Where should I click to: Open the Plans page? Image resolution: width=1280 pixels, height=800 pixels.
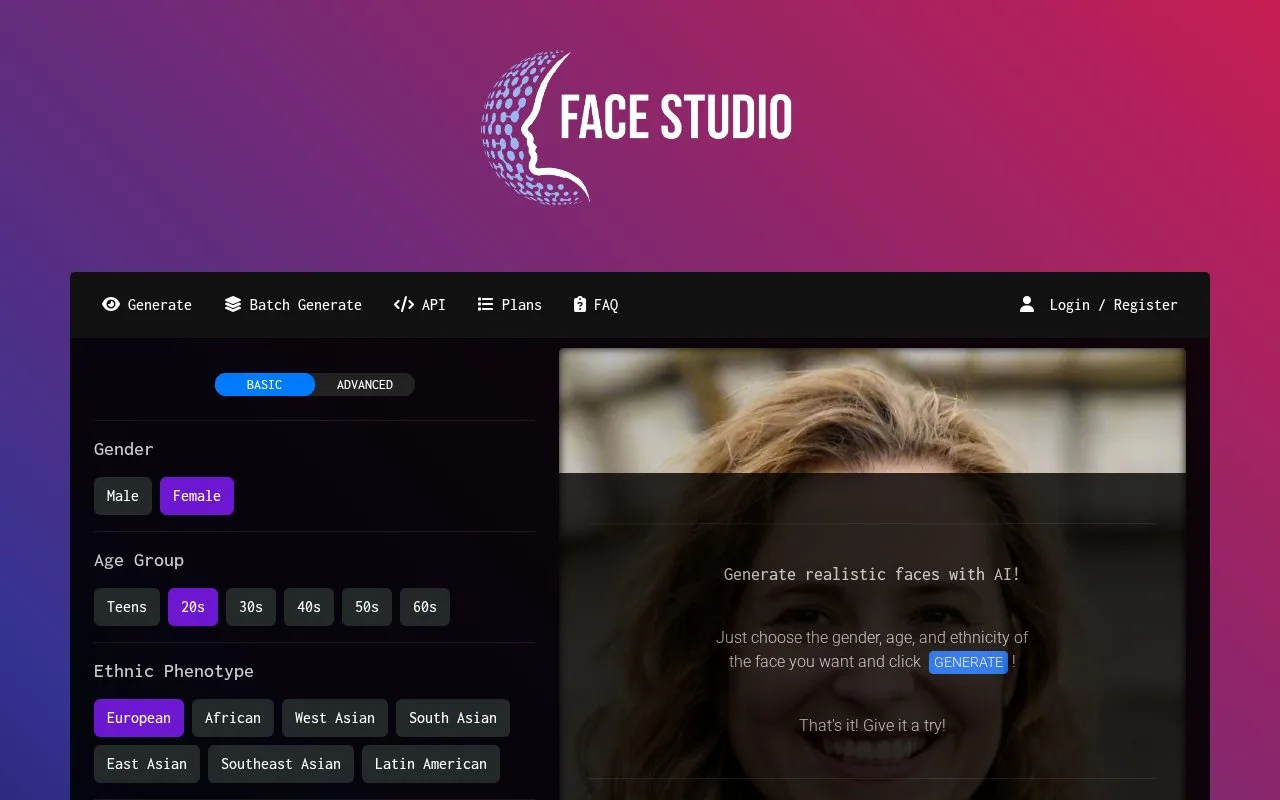pyautogui.click(x=510, y=305)
